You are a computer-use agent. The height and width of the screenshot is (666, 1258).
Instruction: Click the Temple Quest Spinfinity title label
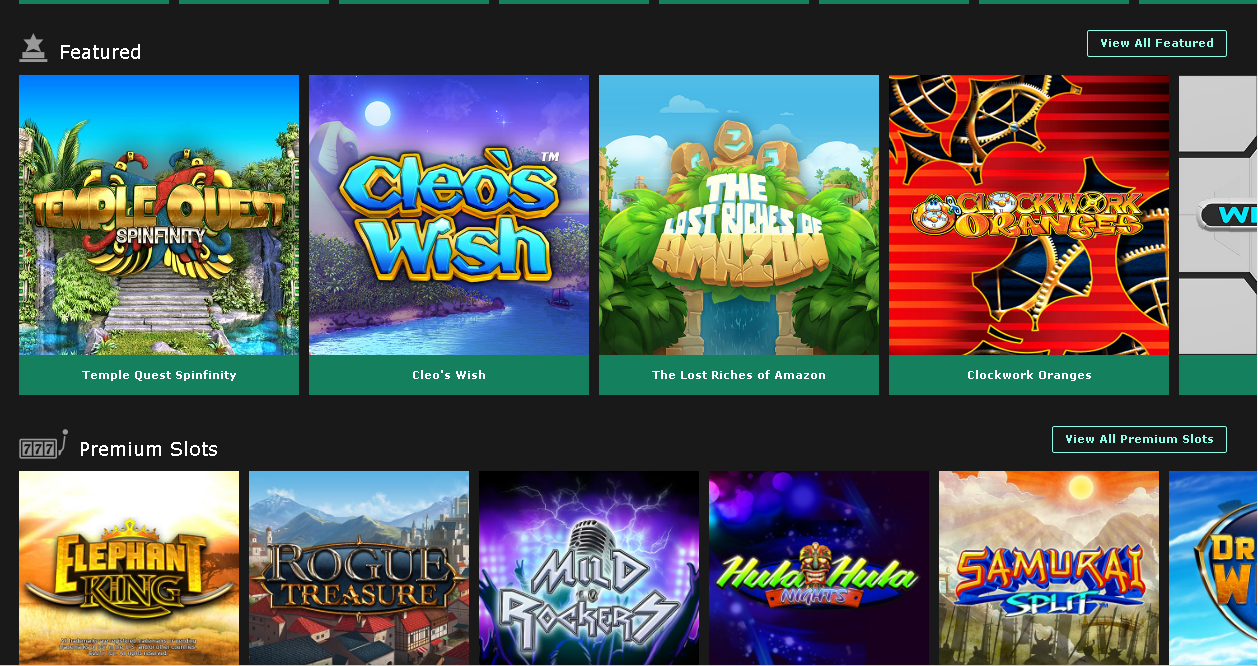159,375
